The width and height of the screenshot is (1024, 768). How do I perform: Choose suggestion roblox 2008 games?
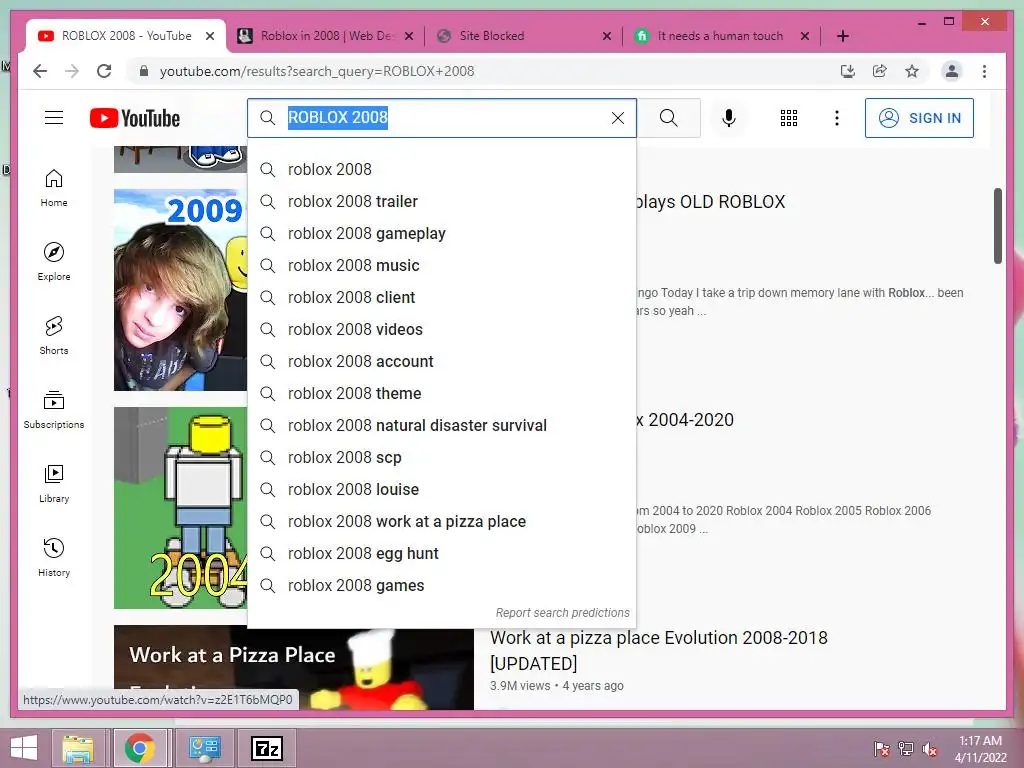(442, 585)
